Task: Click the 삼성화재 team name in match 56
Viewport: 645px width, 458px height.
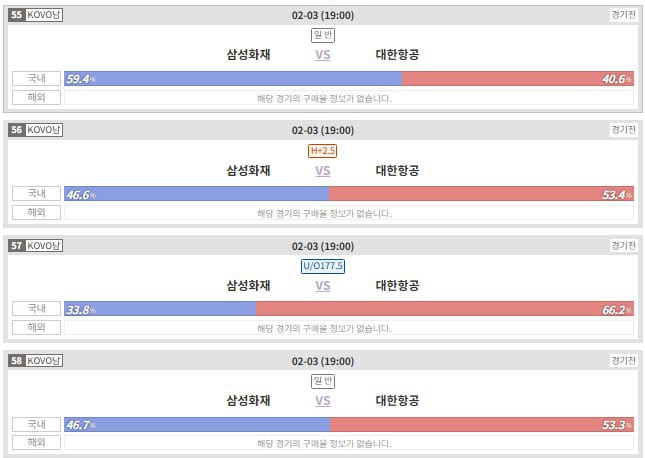Action: (249, 170)
